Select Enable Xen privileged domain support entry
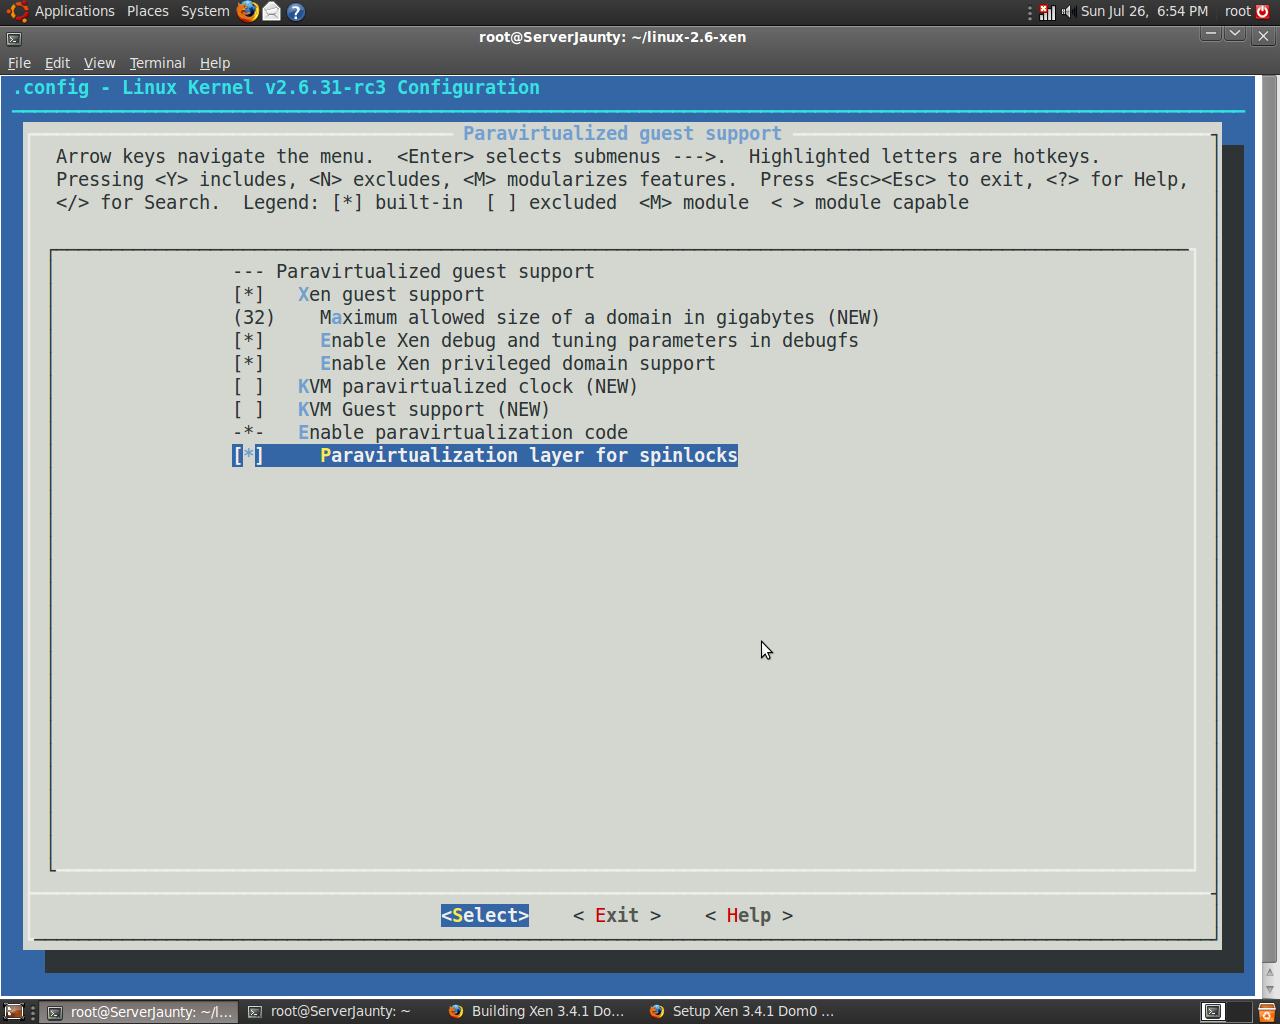 pyautogui.click(x=518, y=364)
